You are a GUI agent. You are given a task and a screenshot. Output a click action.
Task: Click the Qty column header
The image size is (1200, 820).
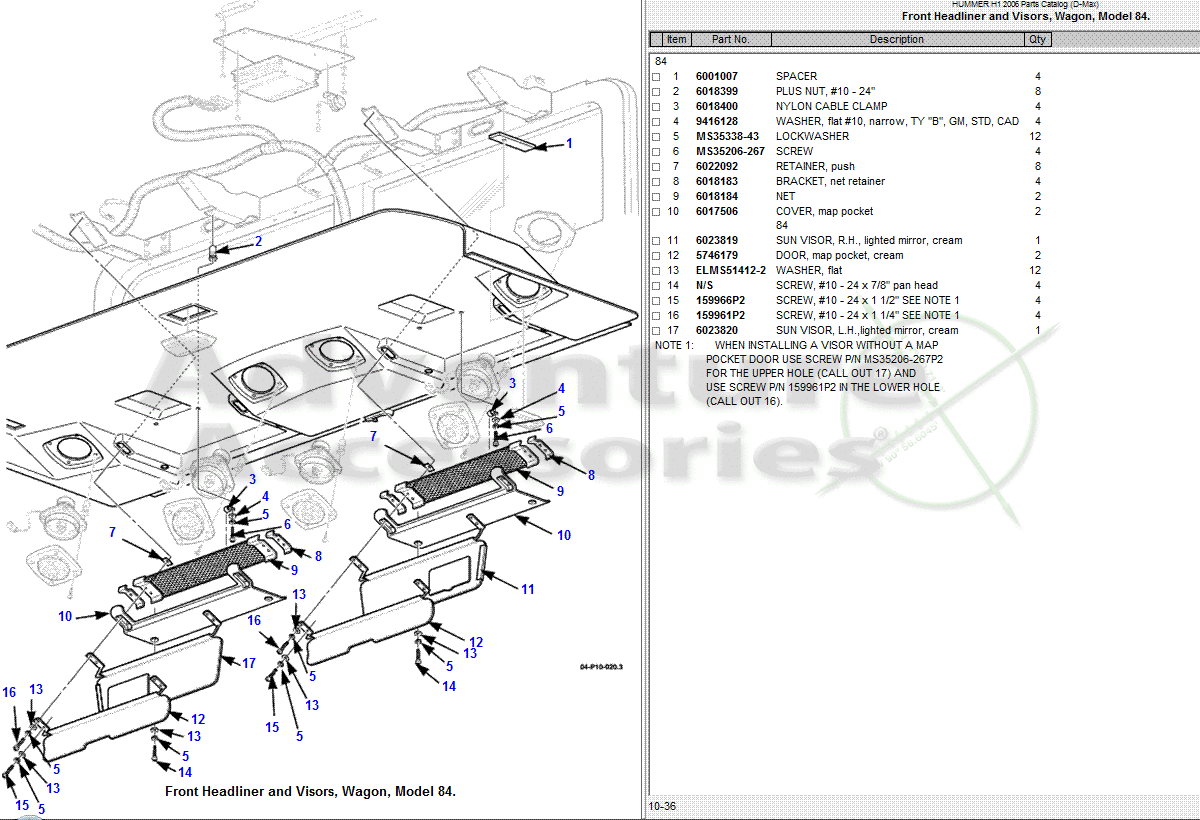click(x=1037, y=40)
